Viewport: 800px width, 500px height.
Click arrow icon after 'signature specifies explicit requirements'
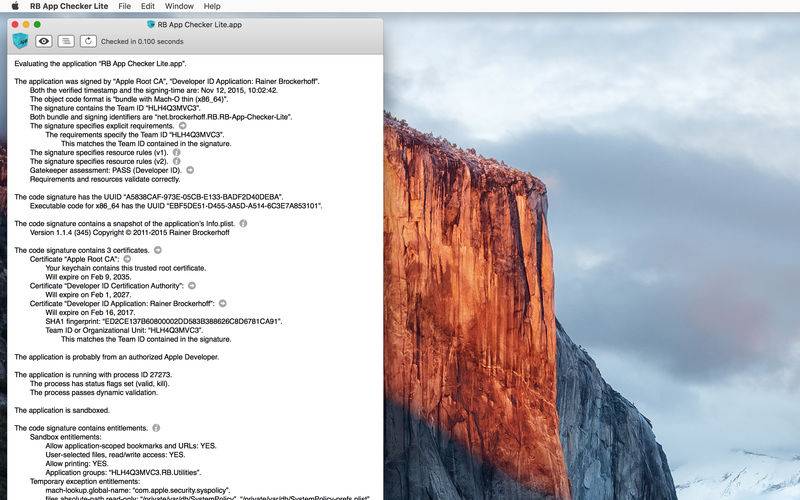point(182,126)
